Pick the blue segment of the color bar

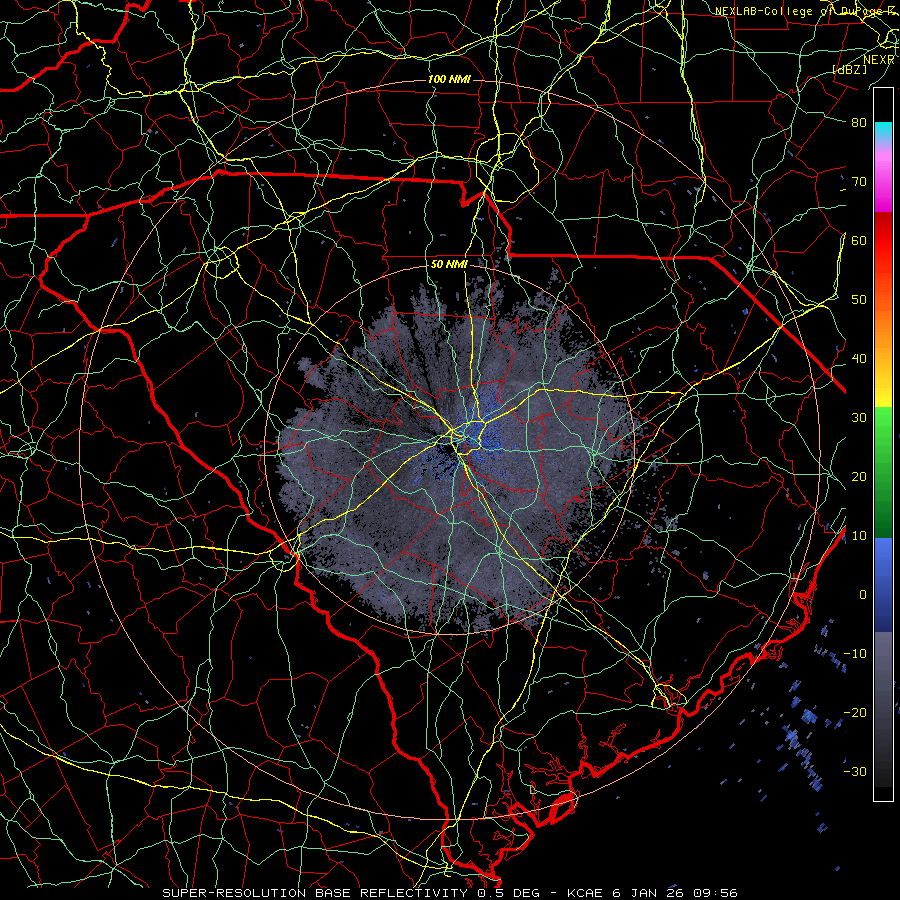[x=883, y=585]
